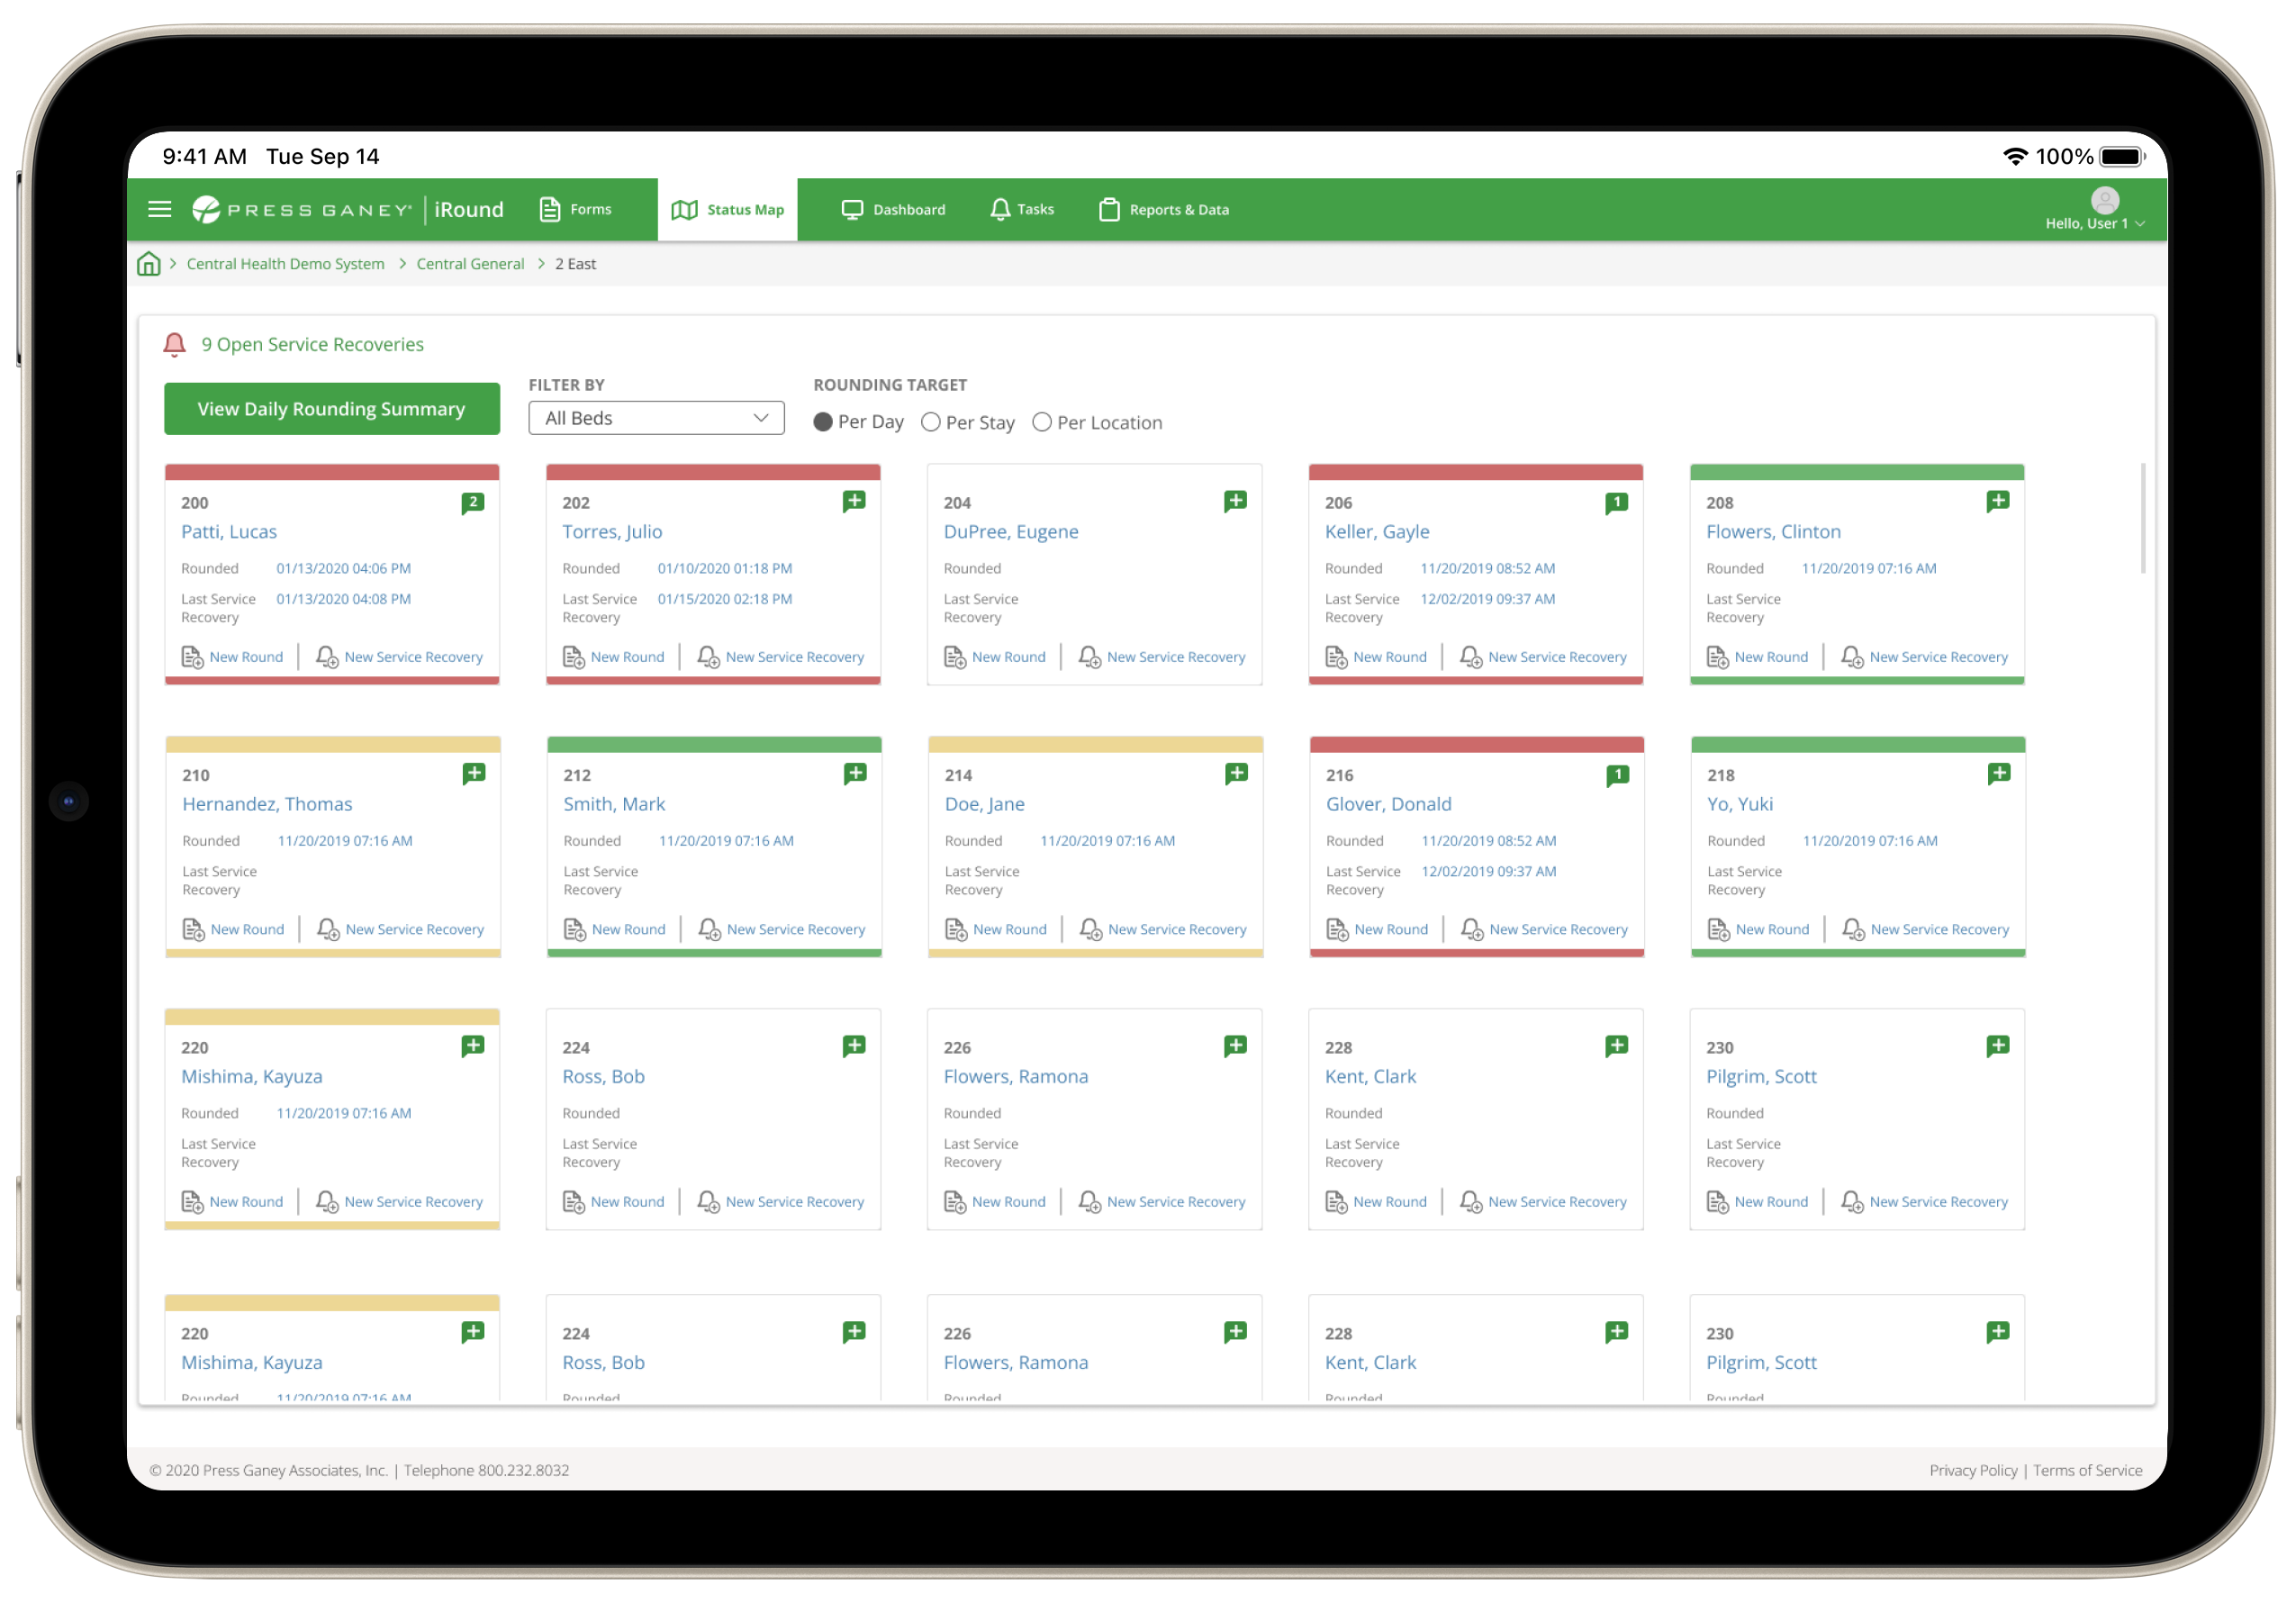
Task: Add note on room 212 card
Action: tap(855, 774)
